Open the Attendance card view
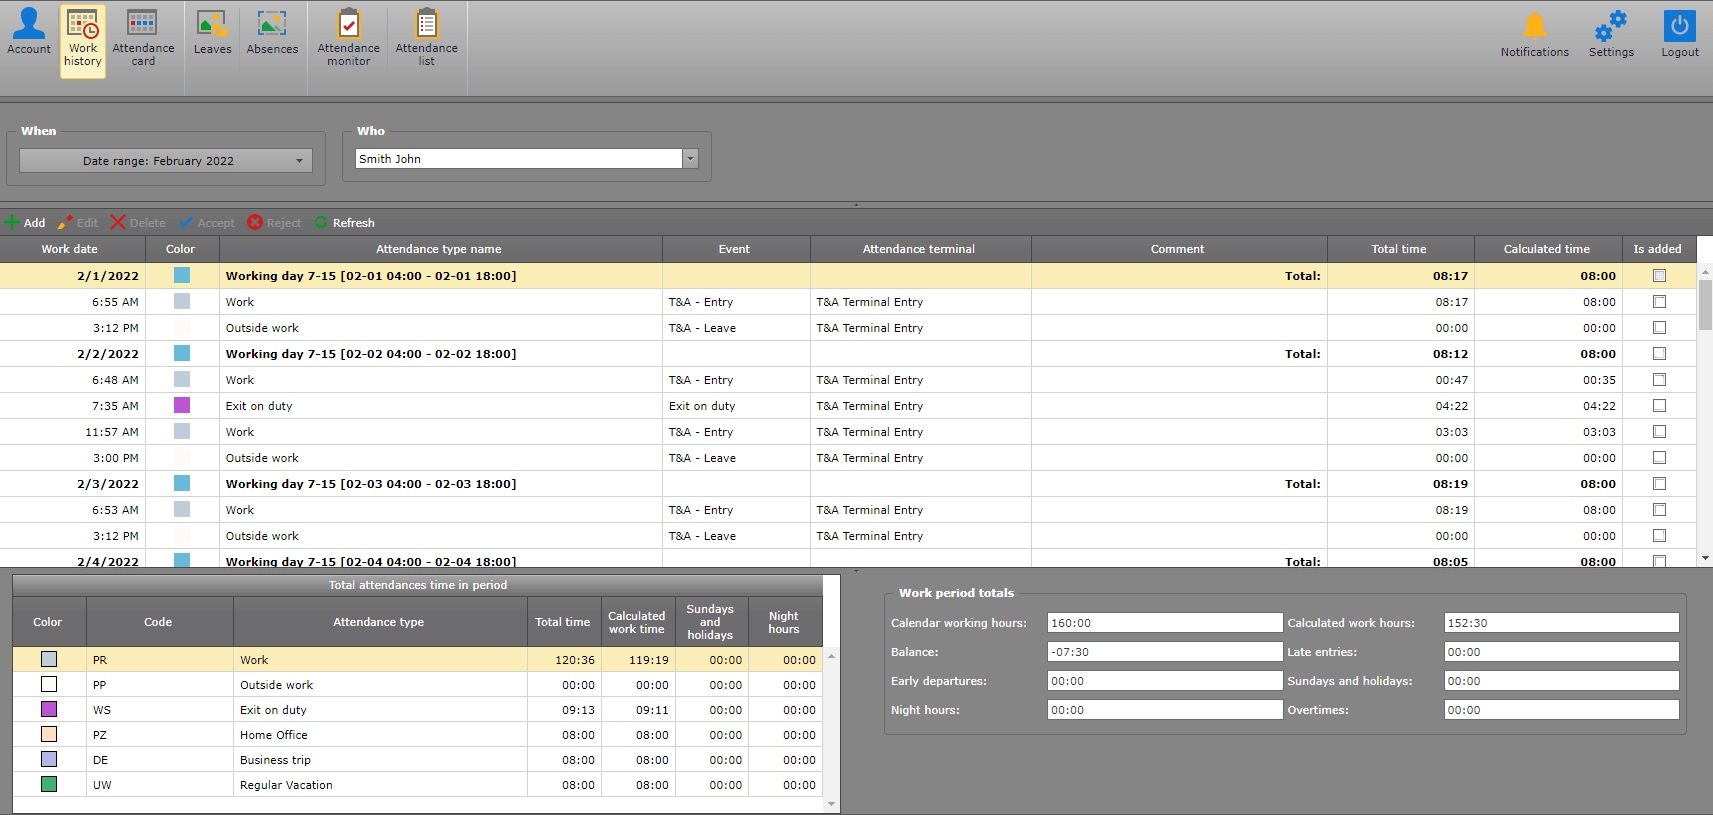 [x=143, y=38]
